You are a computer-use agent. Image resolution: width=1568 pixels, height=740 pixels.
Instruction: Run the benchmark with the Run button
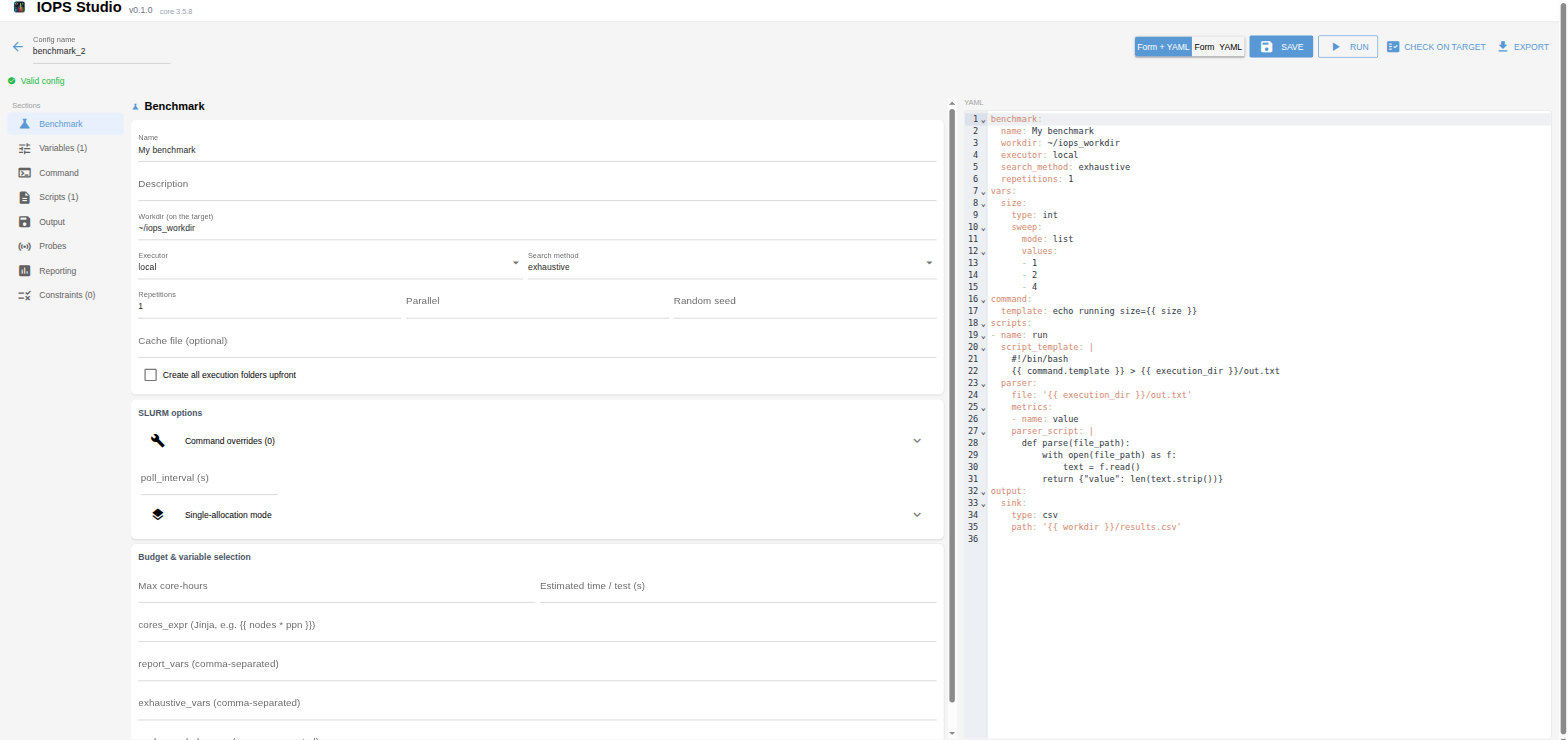coord(1348,47)
